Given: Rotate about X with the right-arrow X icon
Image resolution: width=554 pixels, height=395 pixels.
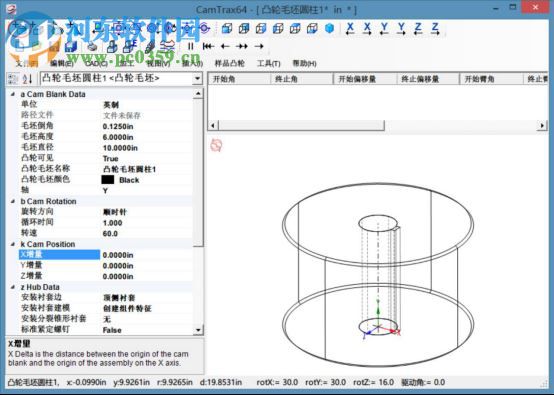Looking at the screenshot, I should tap(367, 28).
